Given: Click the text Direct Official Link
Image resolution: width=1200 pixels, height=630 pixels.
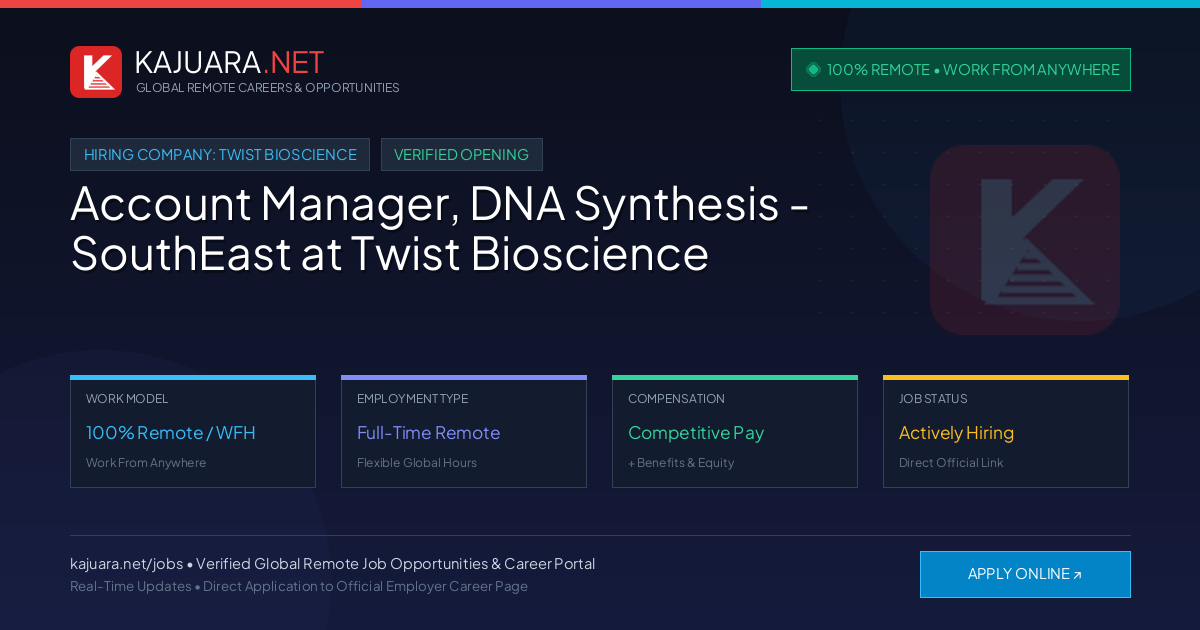Looking at the screenshot, I should [x=951, y=463].
